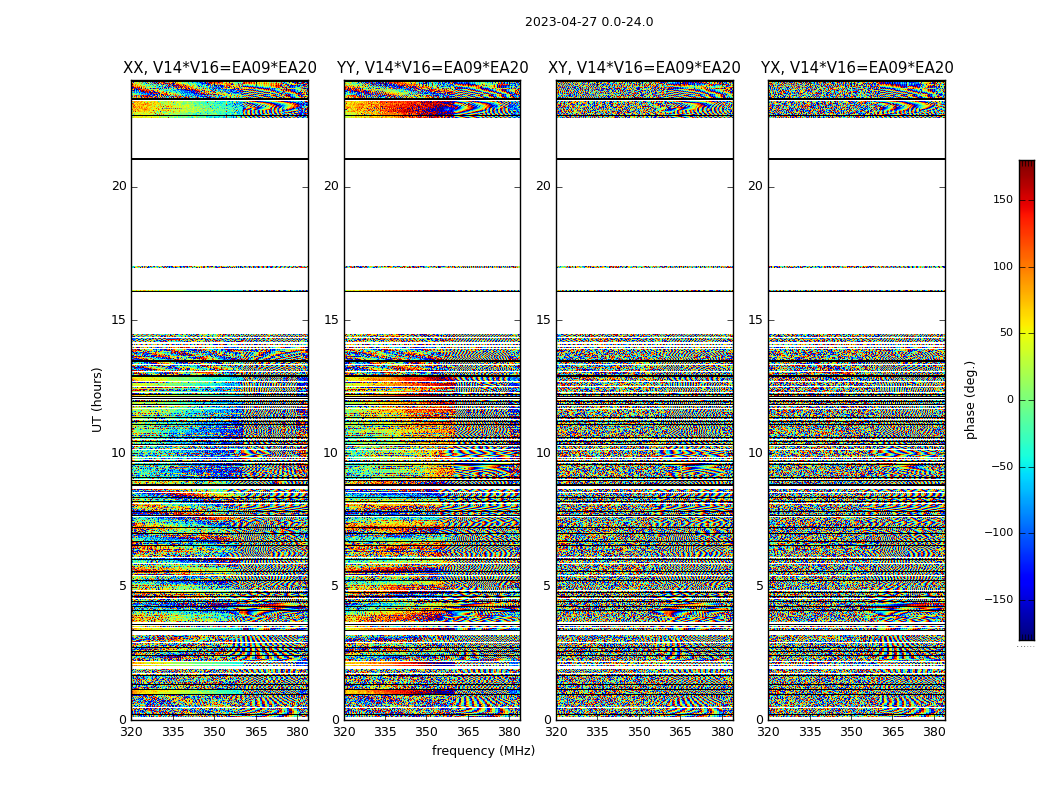Click the '365' frequency tick under XY panel
Viewport: 1050px width, 800px height.
[x=680, y=732]
